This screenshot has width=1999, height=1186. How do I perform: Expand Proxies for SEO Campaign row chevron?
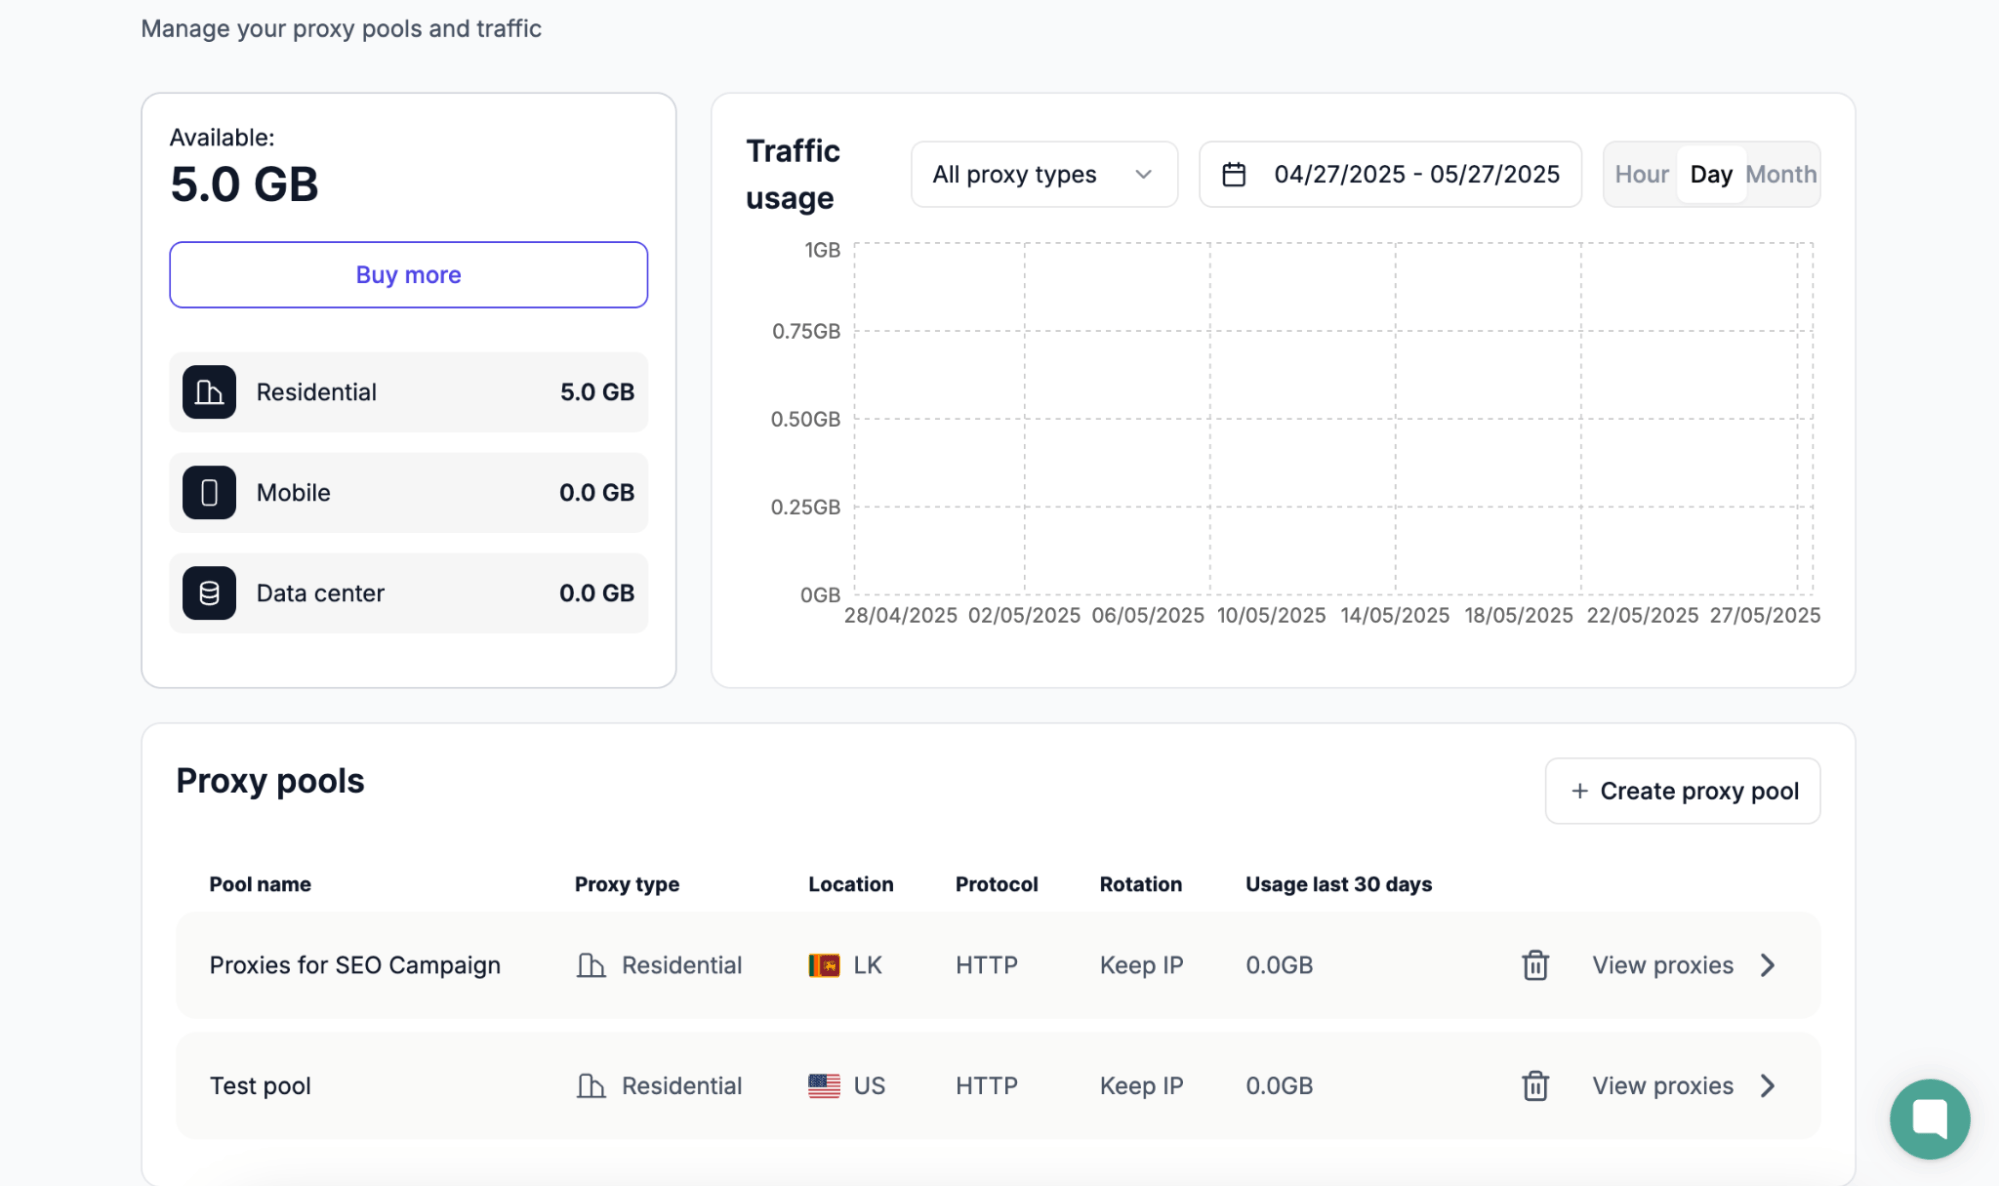tap(1767, 965)
